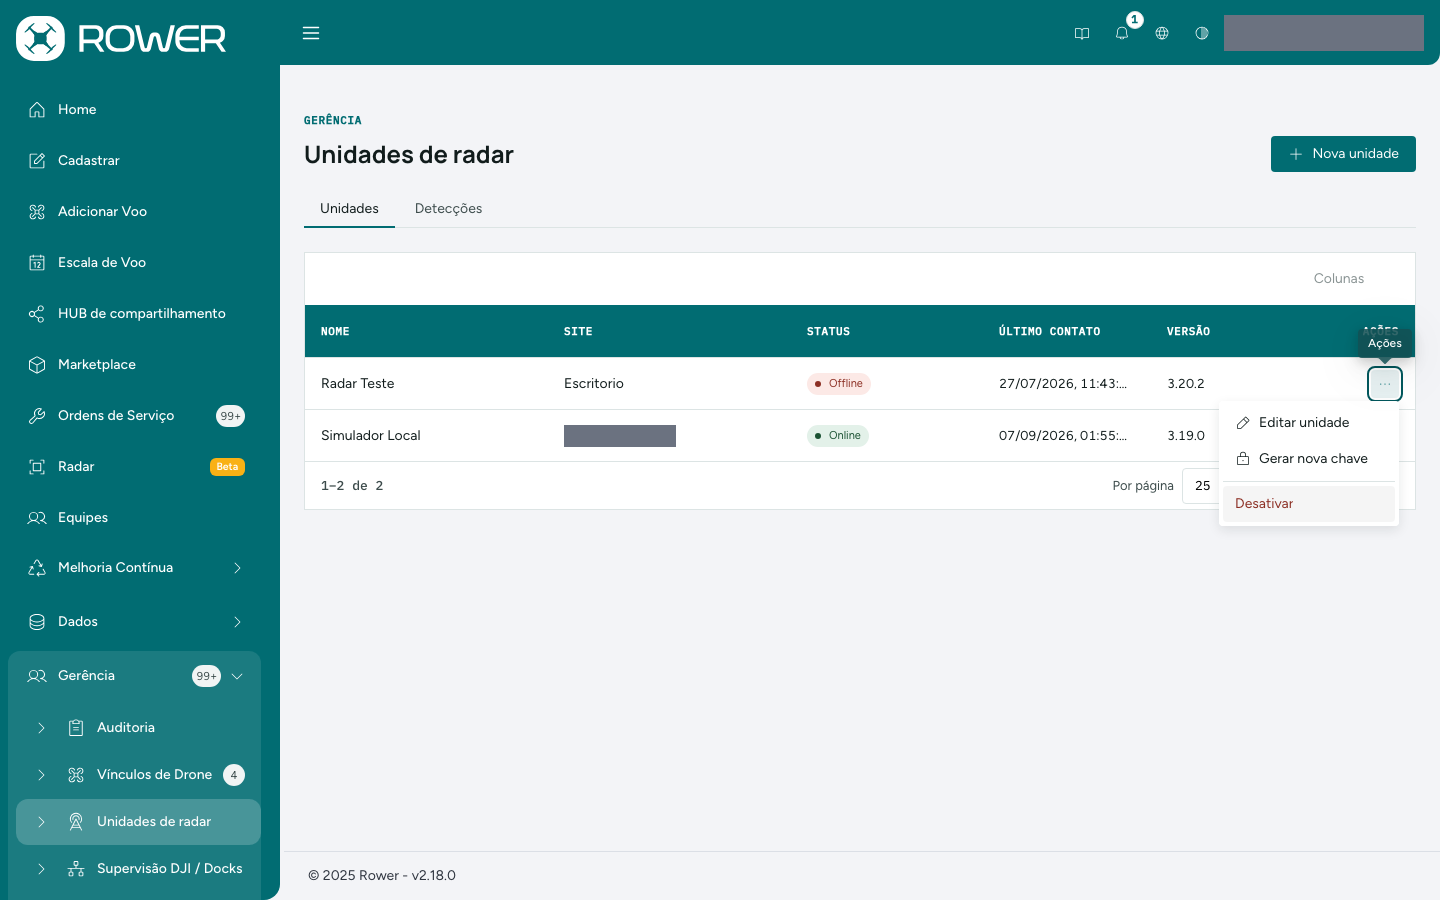1440x900 pixels.
Task: Open the Por página dropdown
Action: pos(1201,486)
